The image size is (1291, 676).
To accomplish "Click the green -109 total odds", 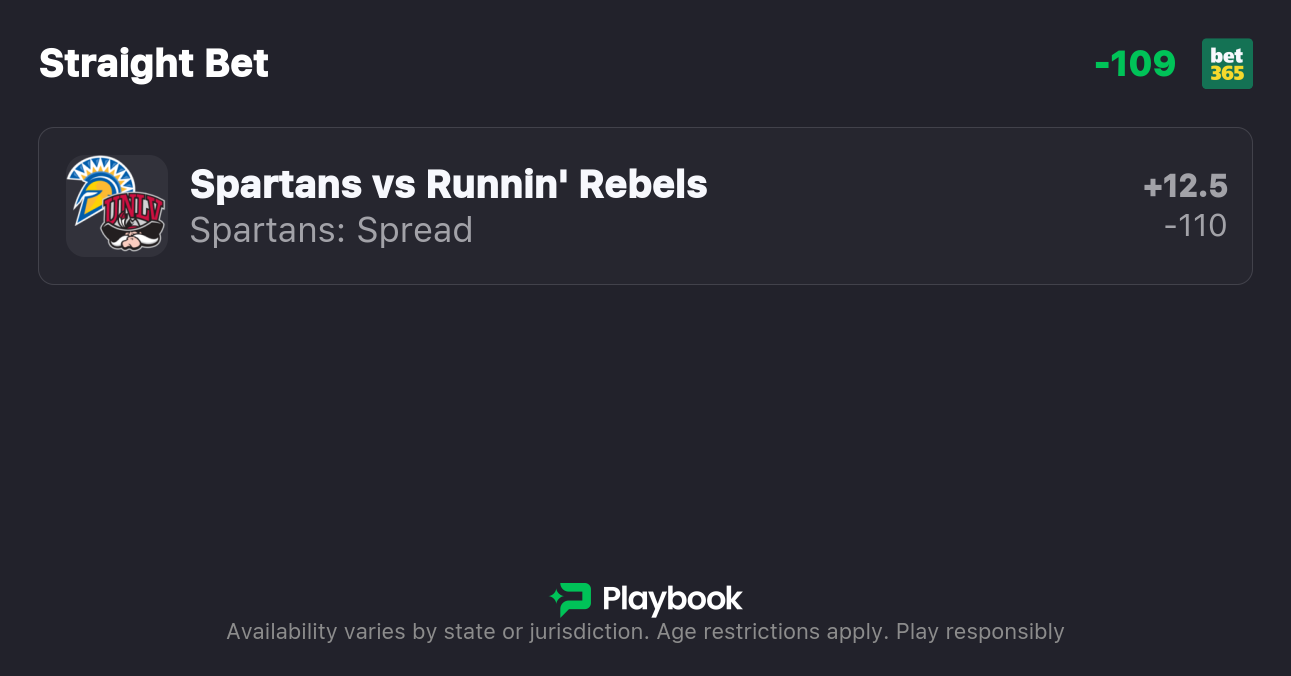I will click(1135, 64).
